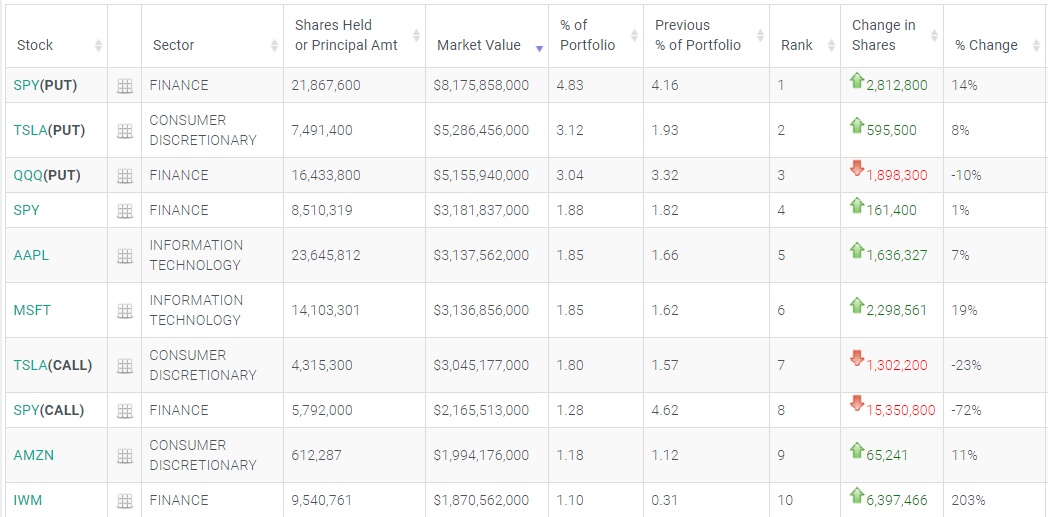This screenshot has width=1048, height=517.
Task: Click the grid icon beside TSLA(CALL)
Action: (x=125, y=366)
